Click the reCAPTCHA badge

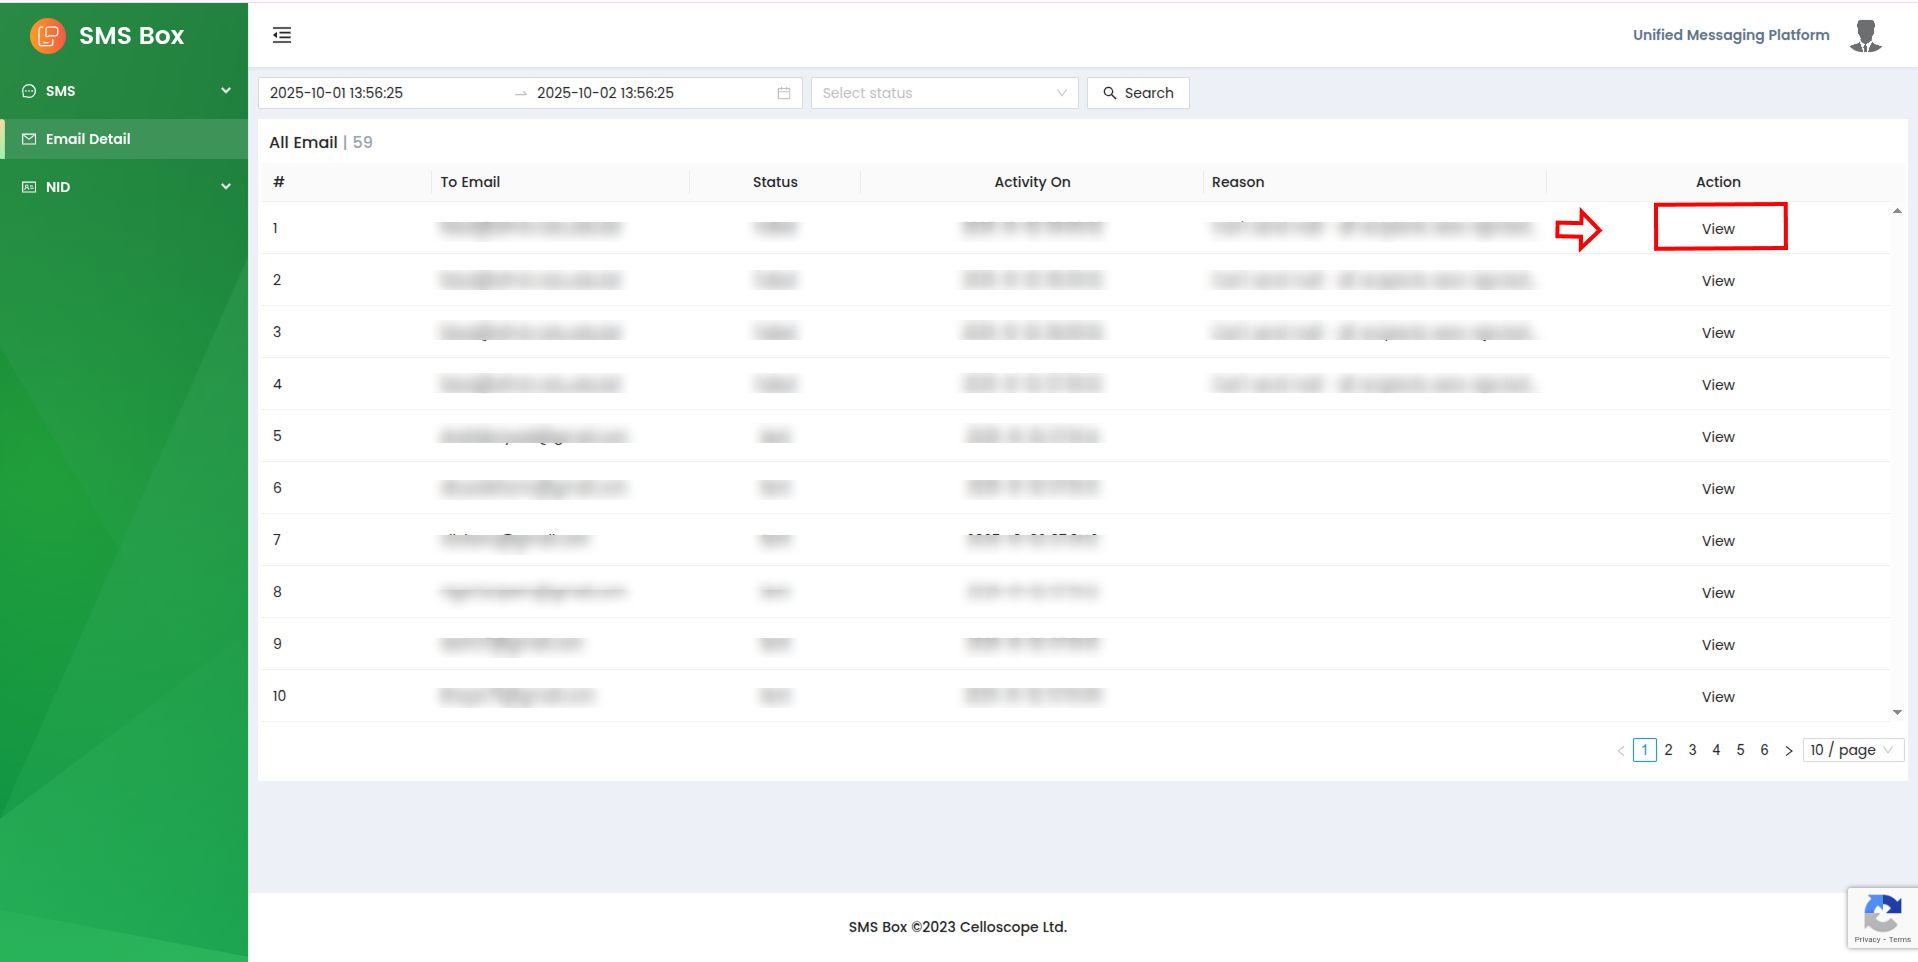(1882, 917)
